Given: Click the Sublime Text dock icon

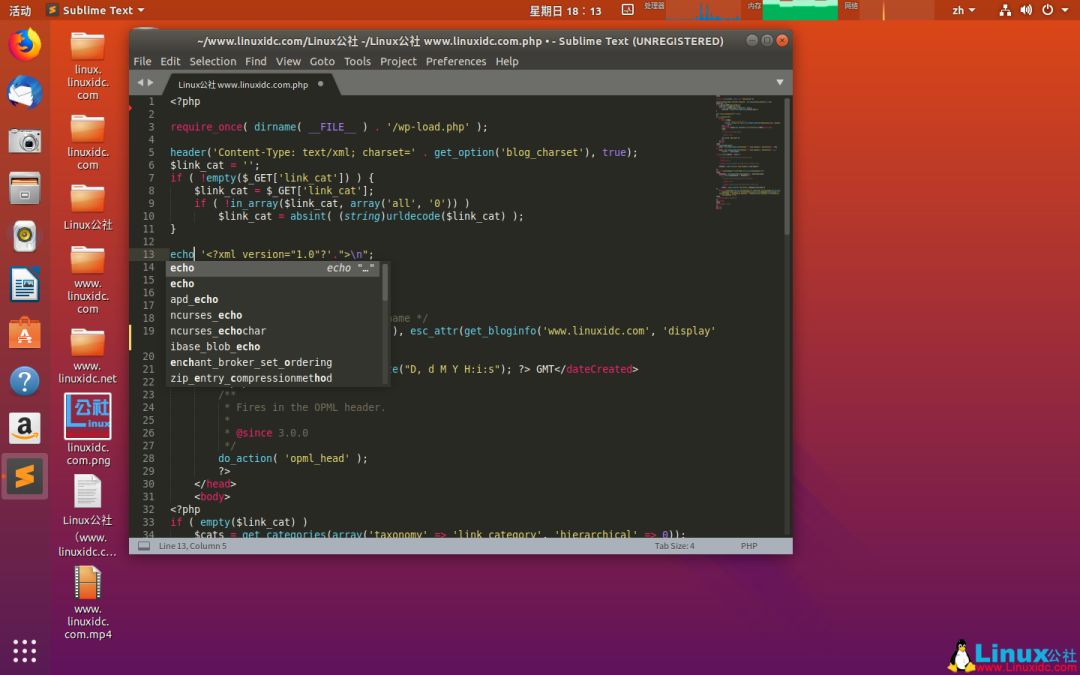Looking at the screenshot, I should point(25,476).
